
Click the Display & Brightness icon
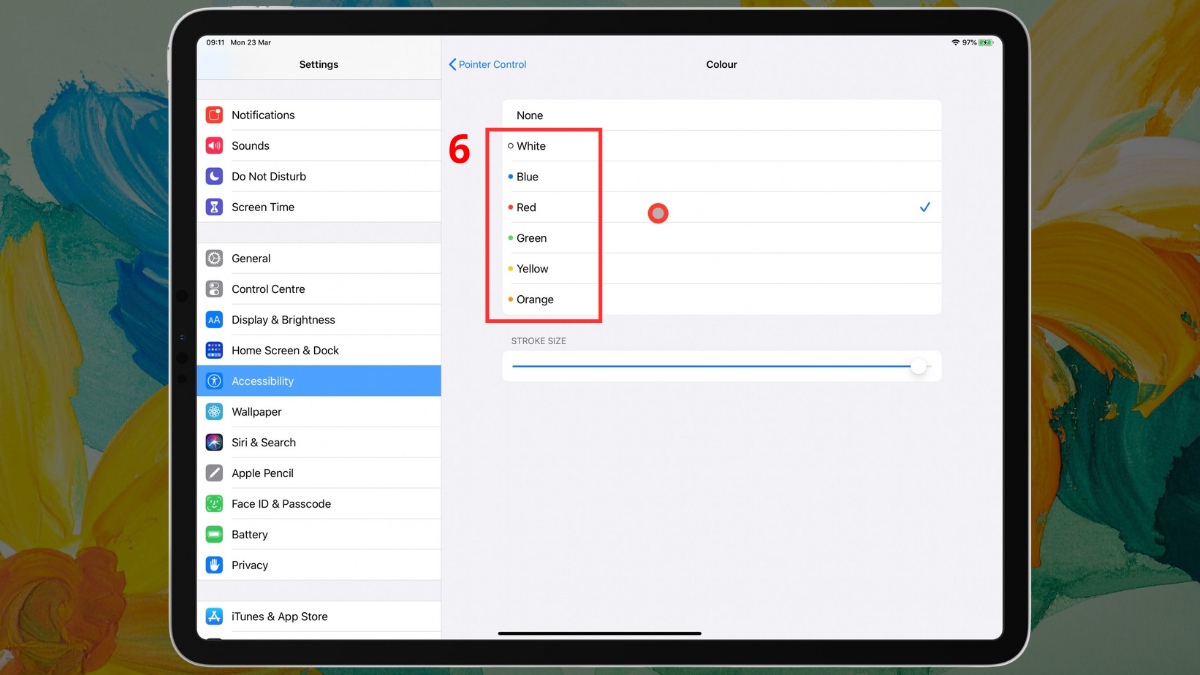coord(213,319)
